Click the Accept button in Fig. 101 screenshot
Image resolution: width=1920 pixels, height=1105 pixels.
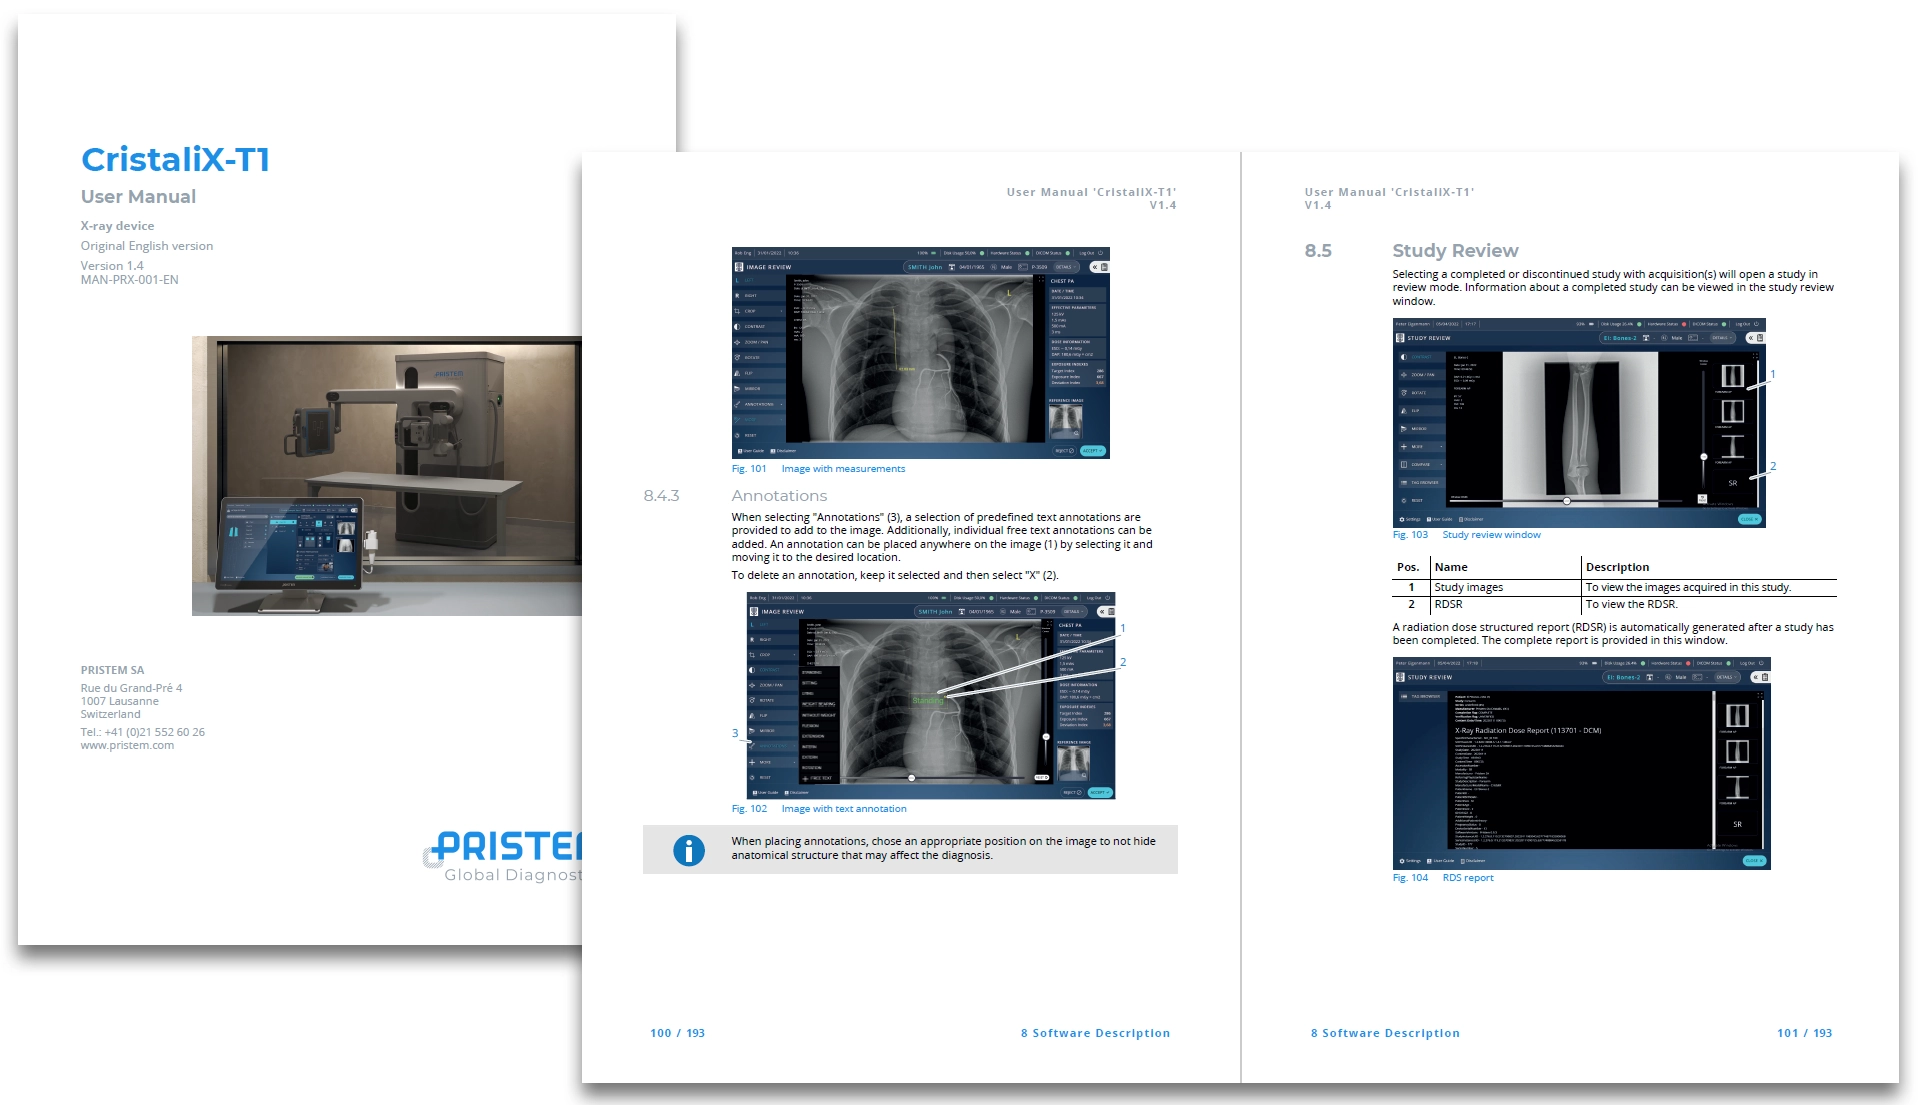coord(1092,451)
